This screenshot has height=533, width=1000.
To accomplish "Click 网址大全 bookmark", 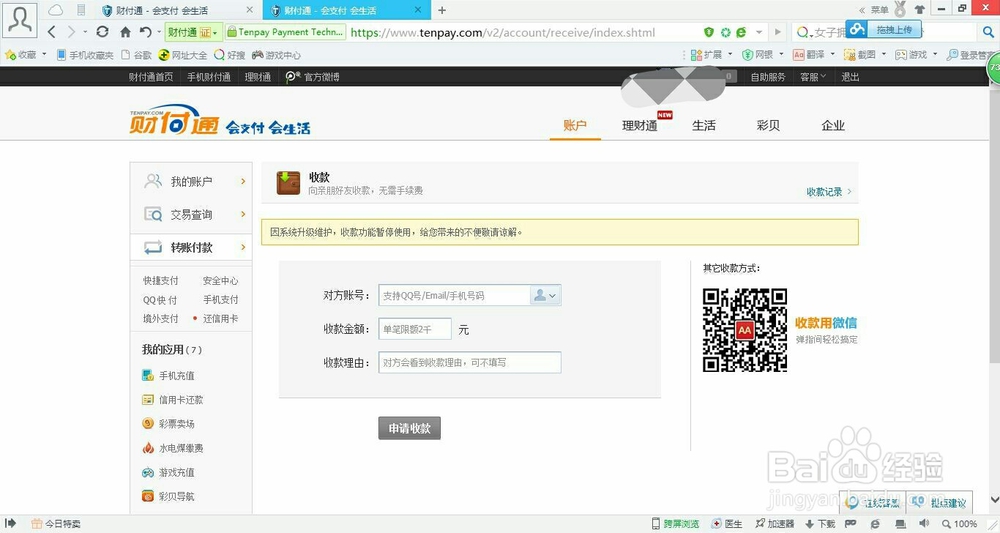I will (x=182, y=55).
